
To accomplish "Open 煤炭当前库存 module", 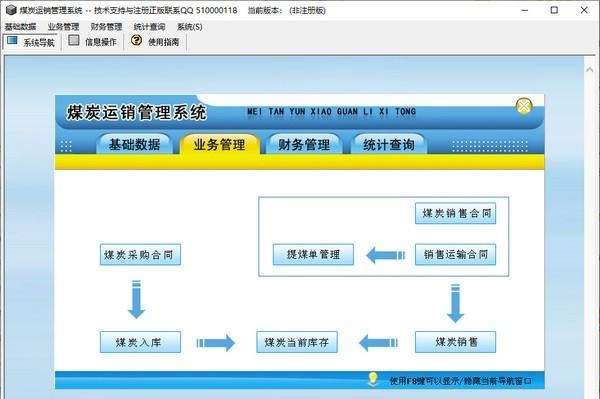I will coord(297,342).
